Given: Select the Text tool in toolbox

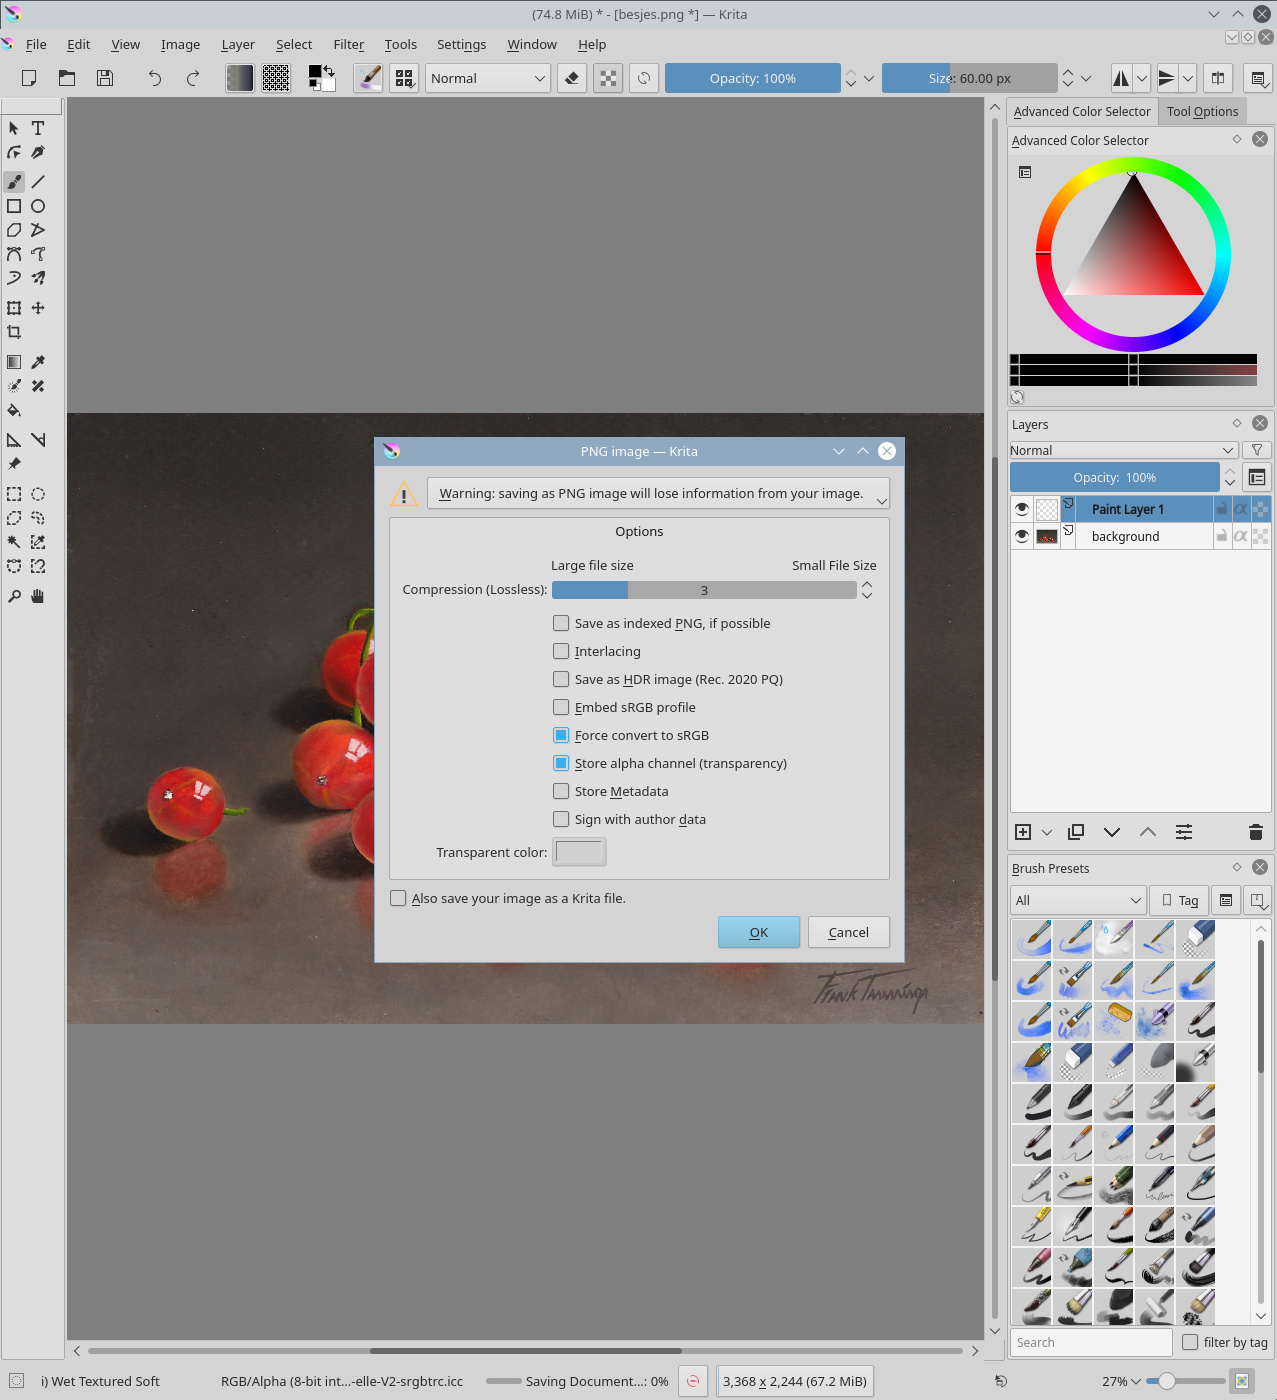Looking at the screenshot, I should (x=38, y=128).
